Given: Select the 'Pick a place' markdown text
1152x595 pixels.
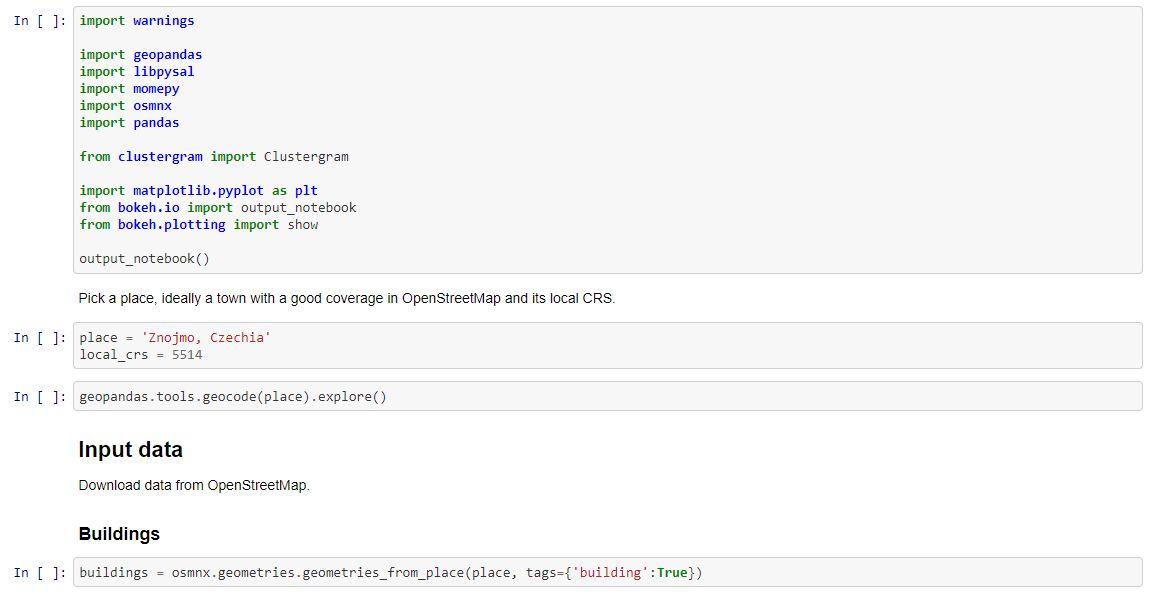Looking at the screenshot, I should [x=346, y=299].
